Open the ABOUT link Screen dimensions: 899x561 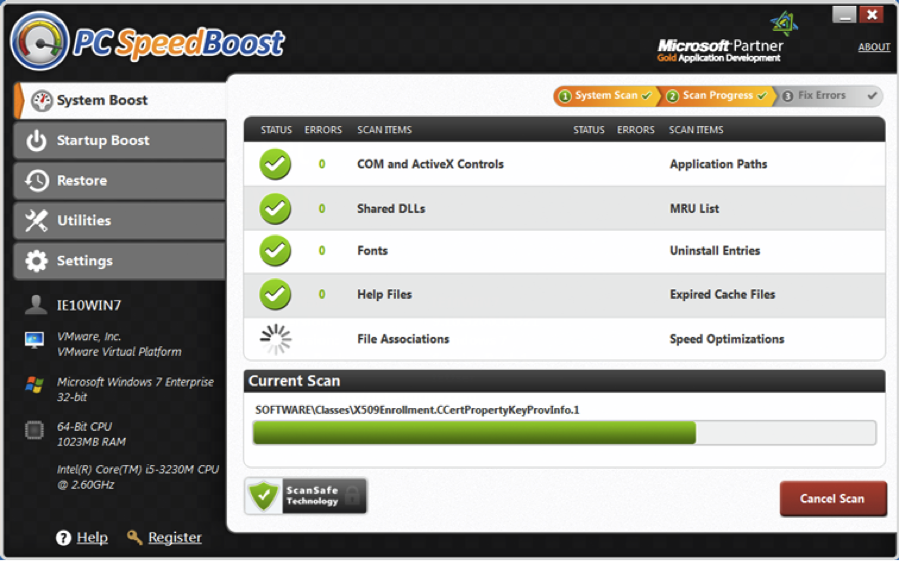click(x=874, y=47)
